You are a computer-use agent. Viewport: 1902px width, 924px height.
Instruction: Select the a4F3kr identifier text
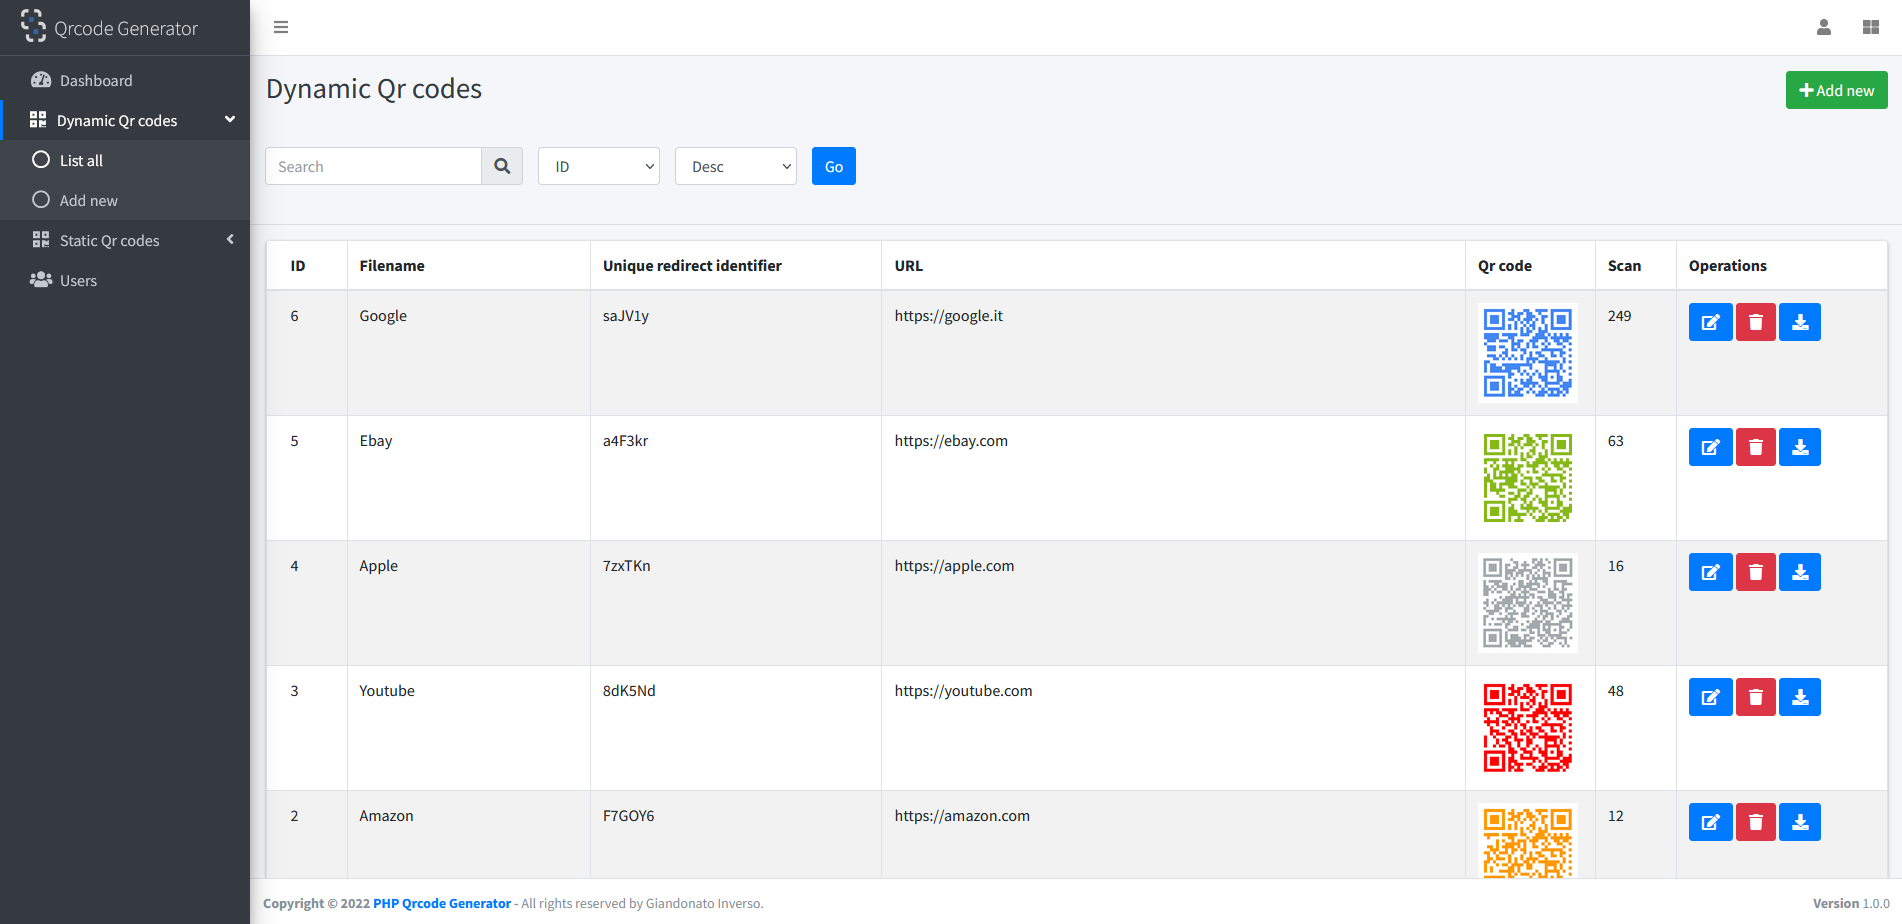625,441
